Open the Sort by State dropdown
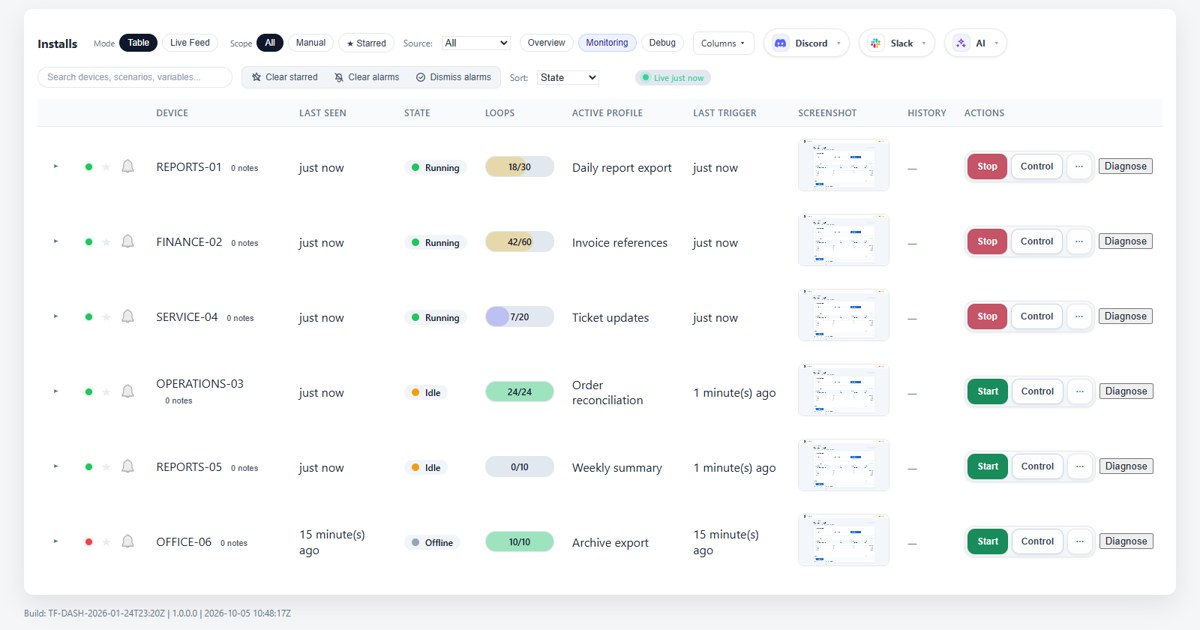1200x630 pixels. [x=568, y=77]
